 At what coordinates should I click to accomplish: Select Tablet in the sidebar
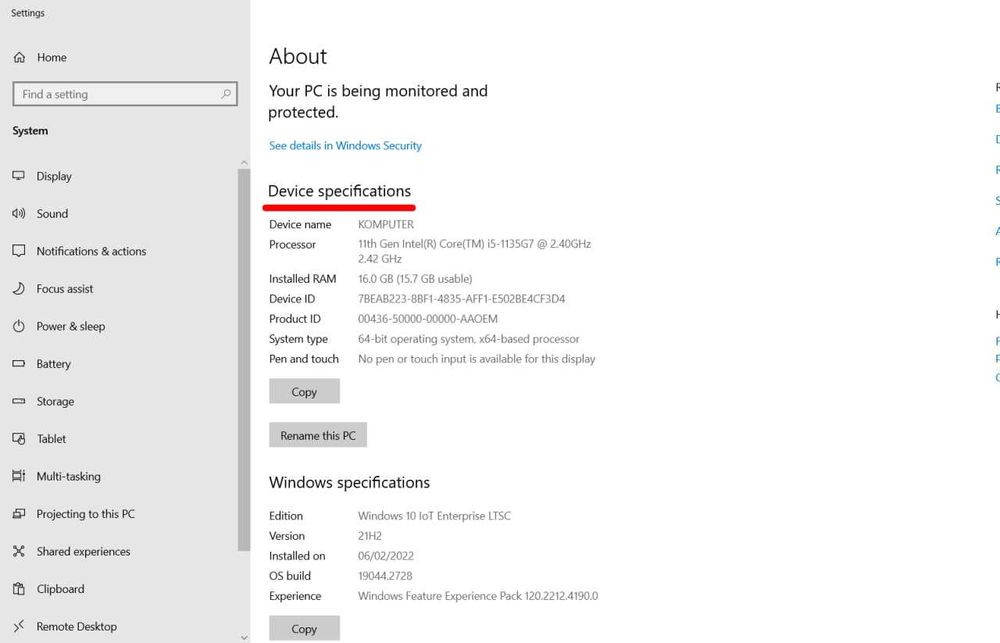tap(121, 439)
